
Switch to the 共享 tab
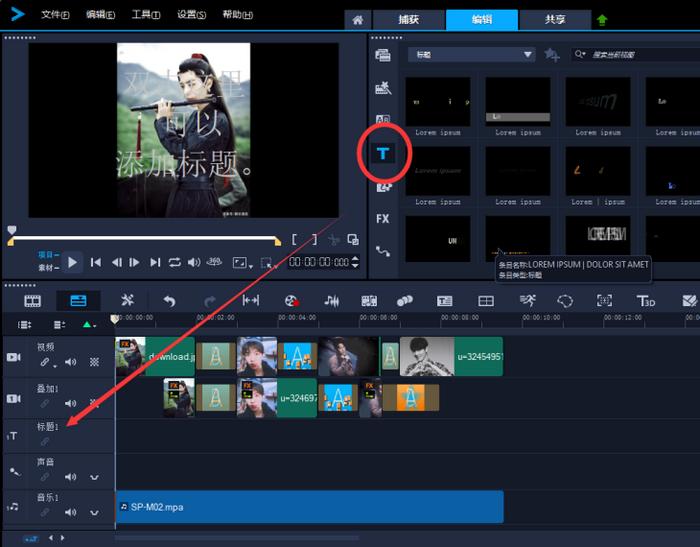coord(557,19)
